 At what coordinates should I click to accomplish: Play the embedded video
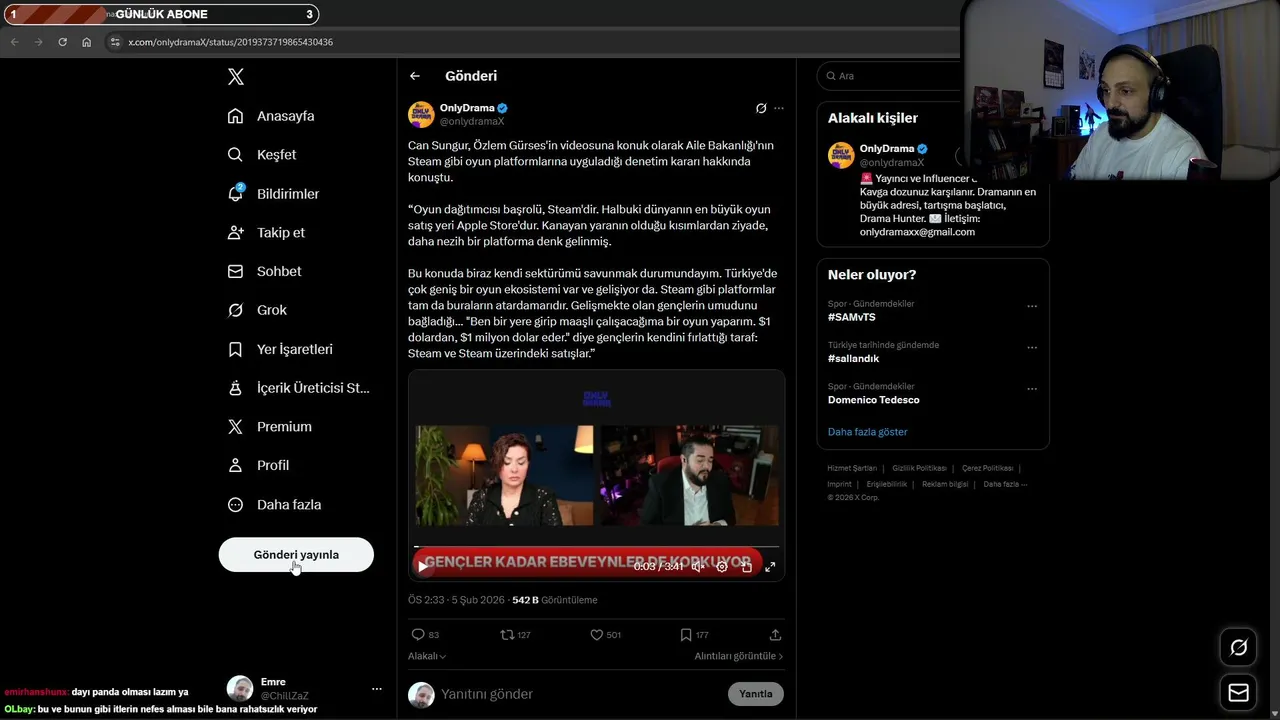(x=423, y=566)
